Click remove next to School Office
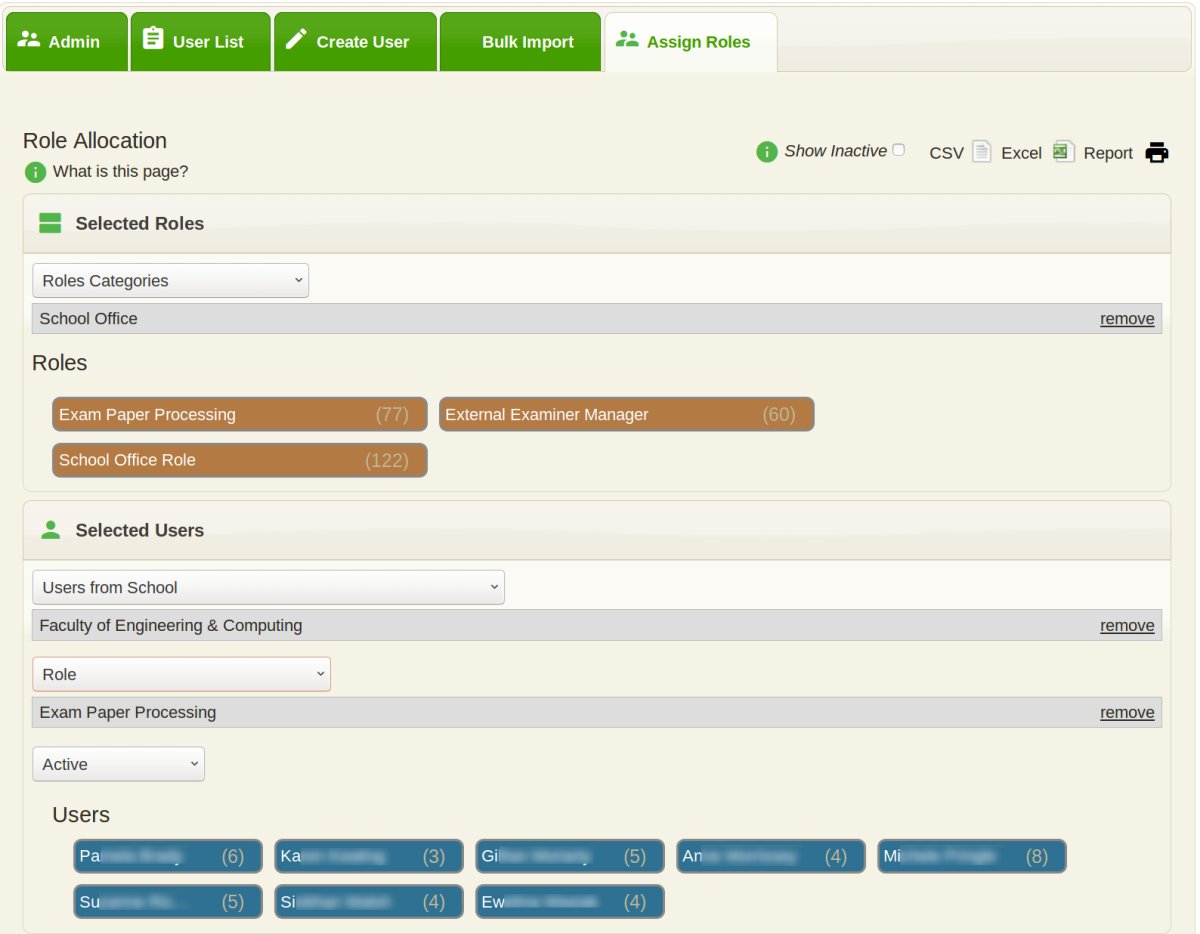The height and width of the screenshot is (934, 1200). pyautogui.click(x=1127, y=318)
